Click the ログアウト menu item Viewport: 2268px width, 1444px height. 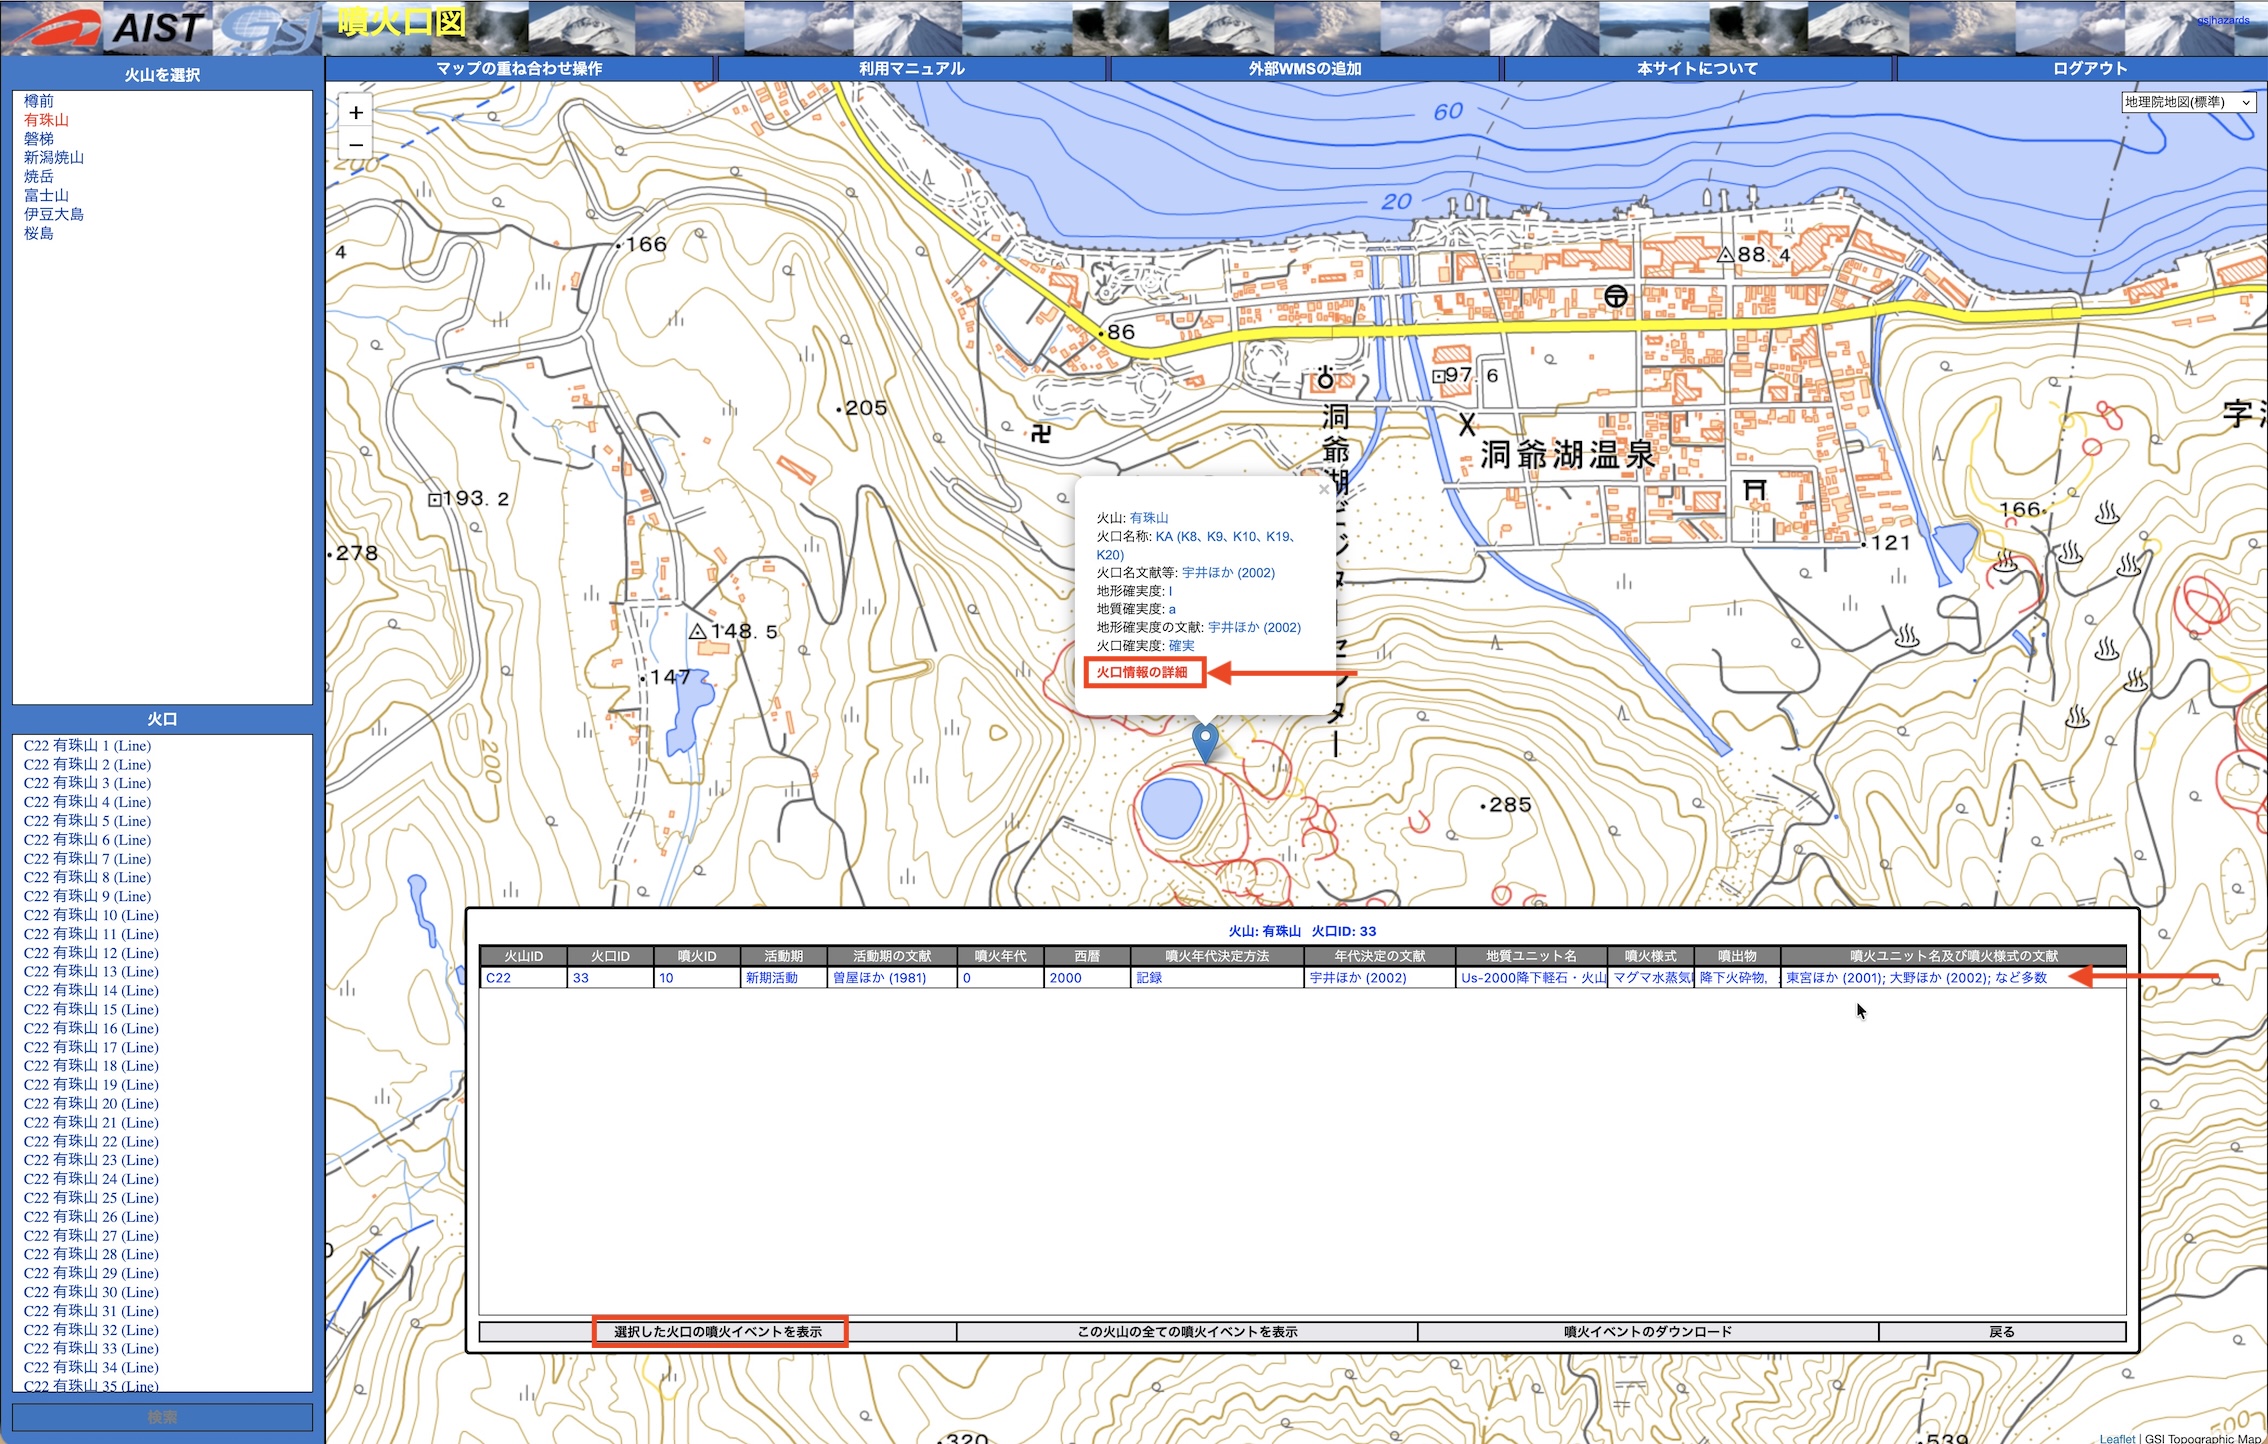pyautogui.click(x=2089, y=69)
